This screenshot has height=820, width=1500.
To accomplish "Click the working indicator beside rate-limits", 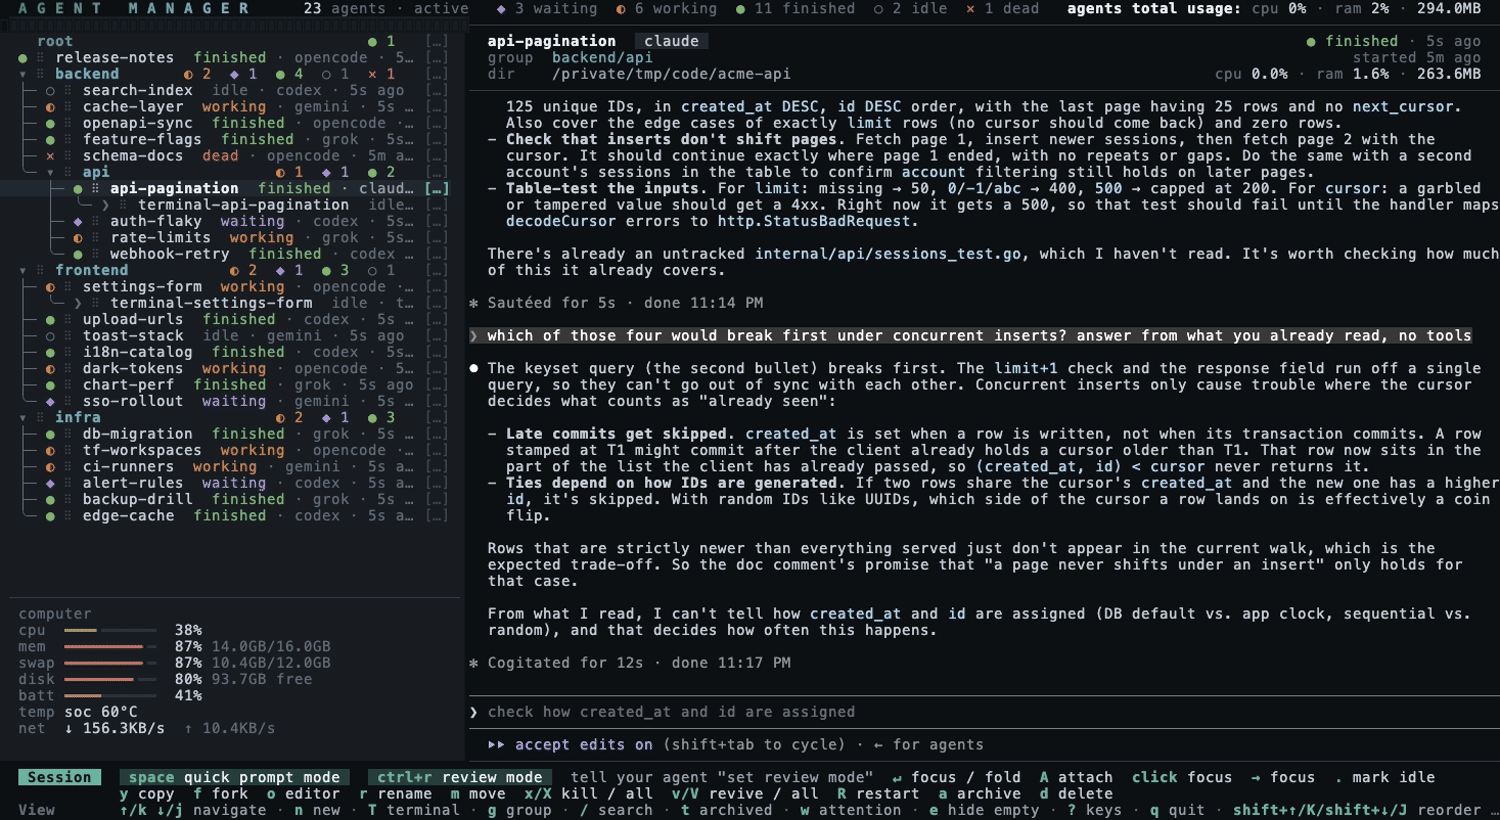I will [78, 238].
